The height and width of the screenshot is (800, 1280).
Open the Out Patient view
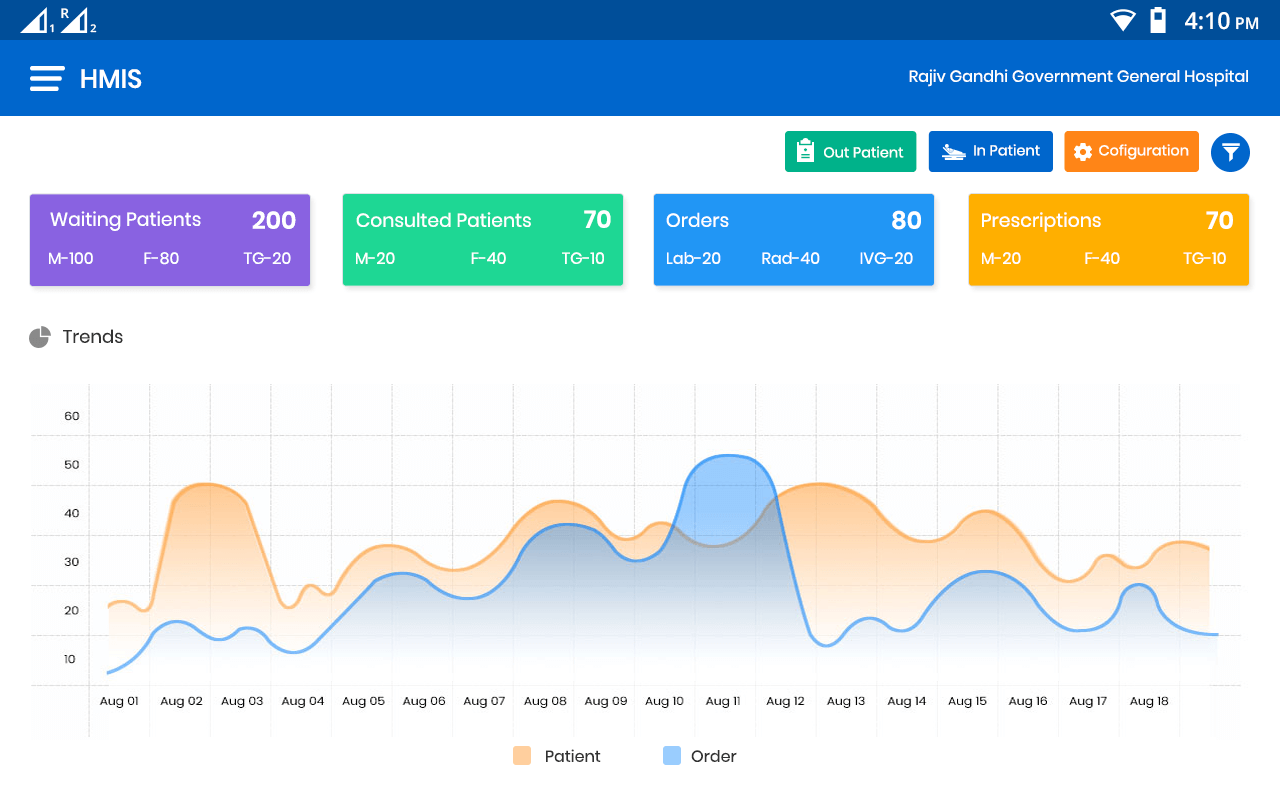tap(850, 152)
